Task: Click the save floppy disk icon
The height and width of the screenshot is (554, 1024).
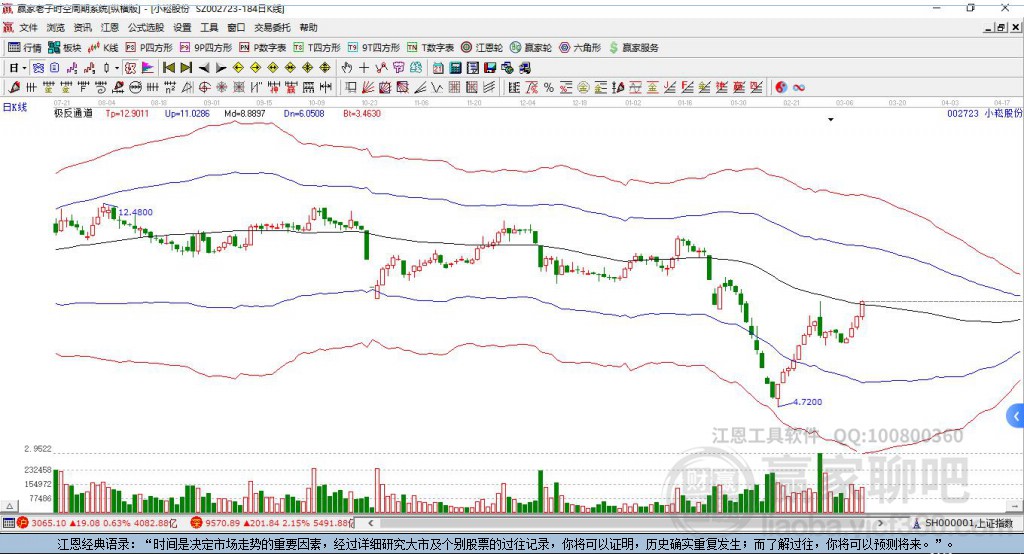Action: [490, 68]
